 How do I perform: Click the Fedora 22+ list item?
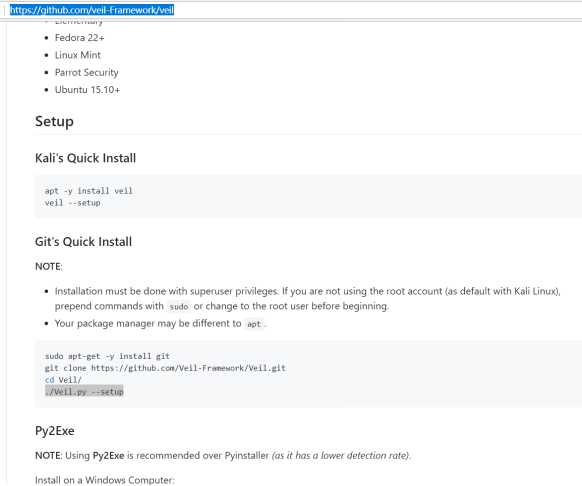(x=79, y=38)
